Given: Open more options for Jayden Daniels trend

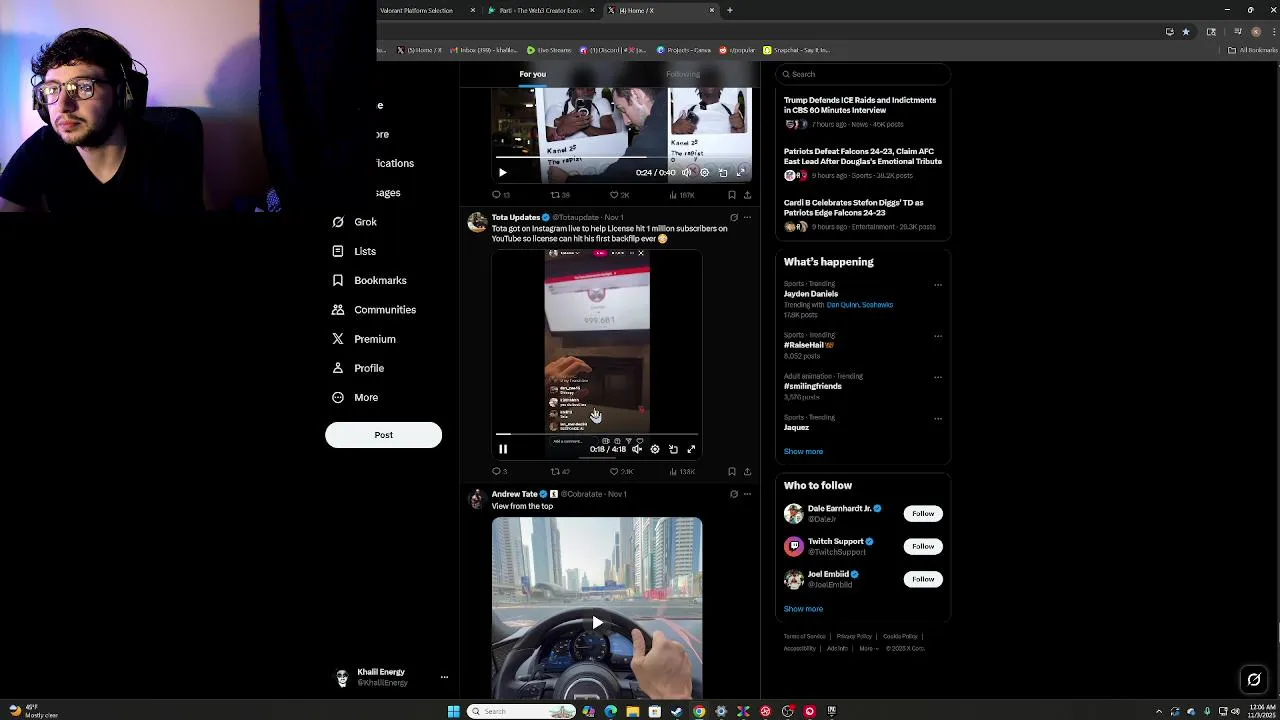Looking at the screenshot, I should coord(938,285).
